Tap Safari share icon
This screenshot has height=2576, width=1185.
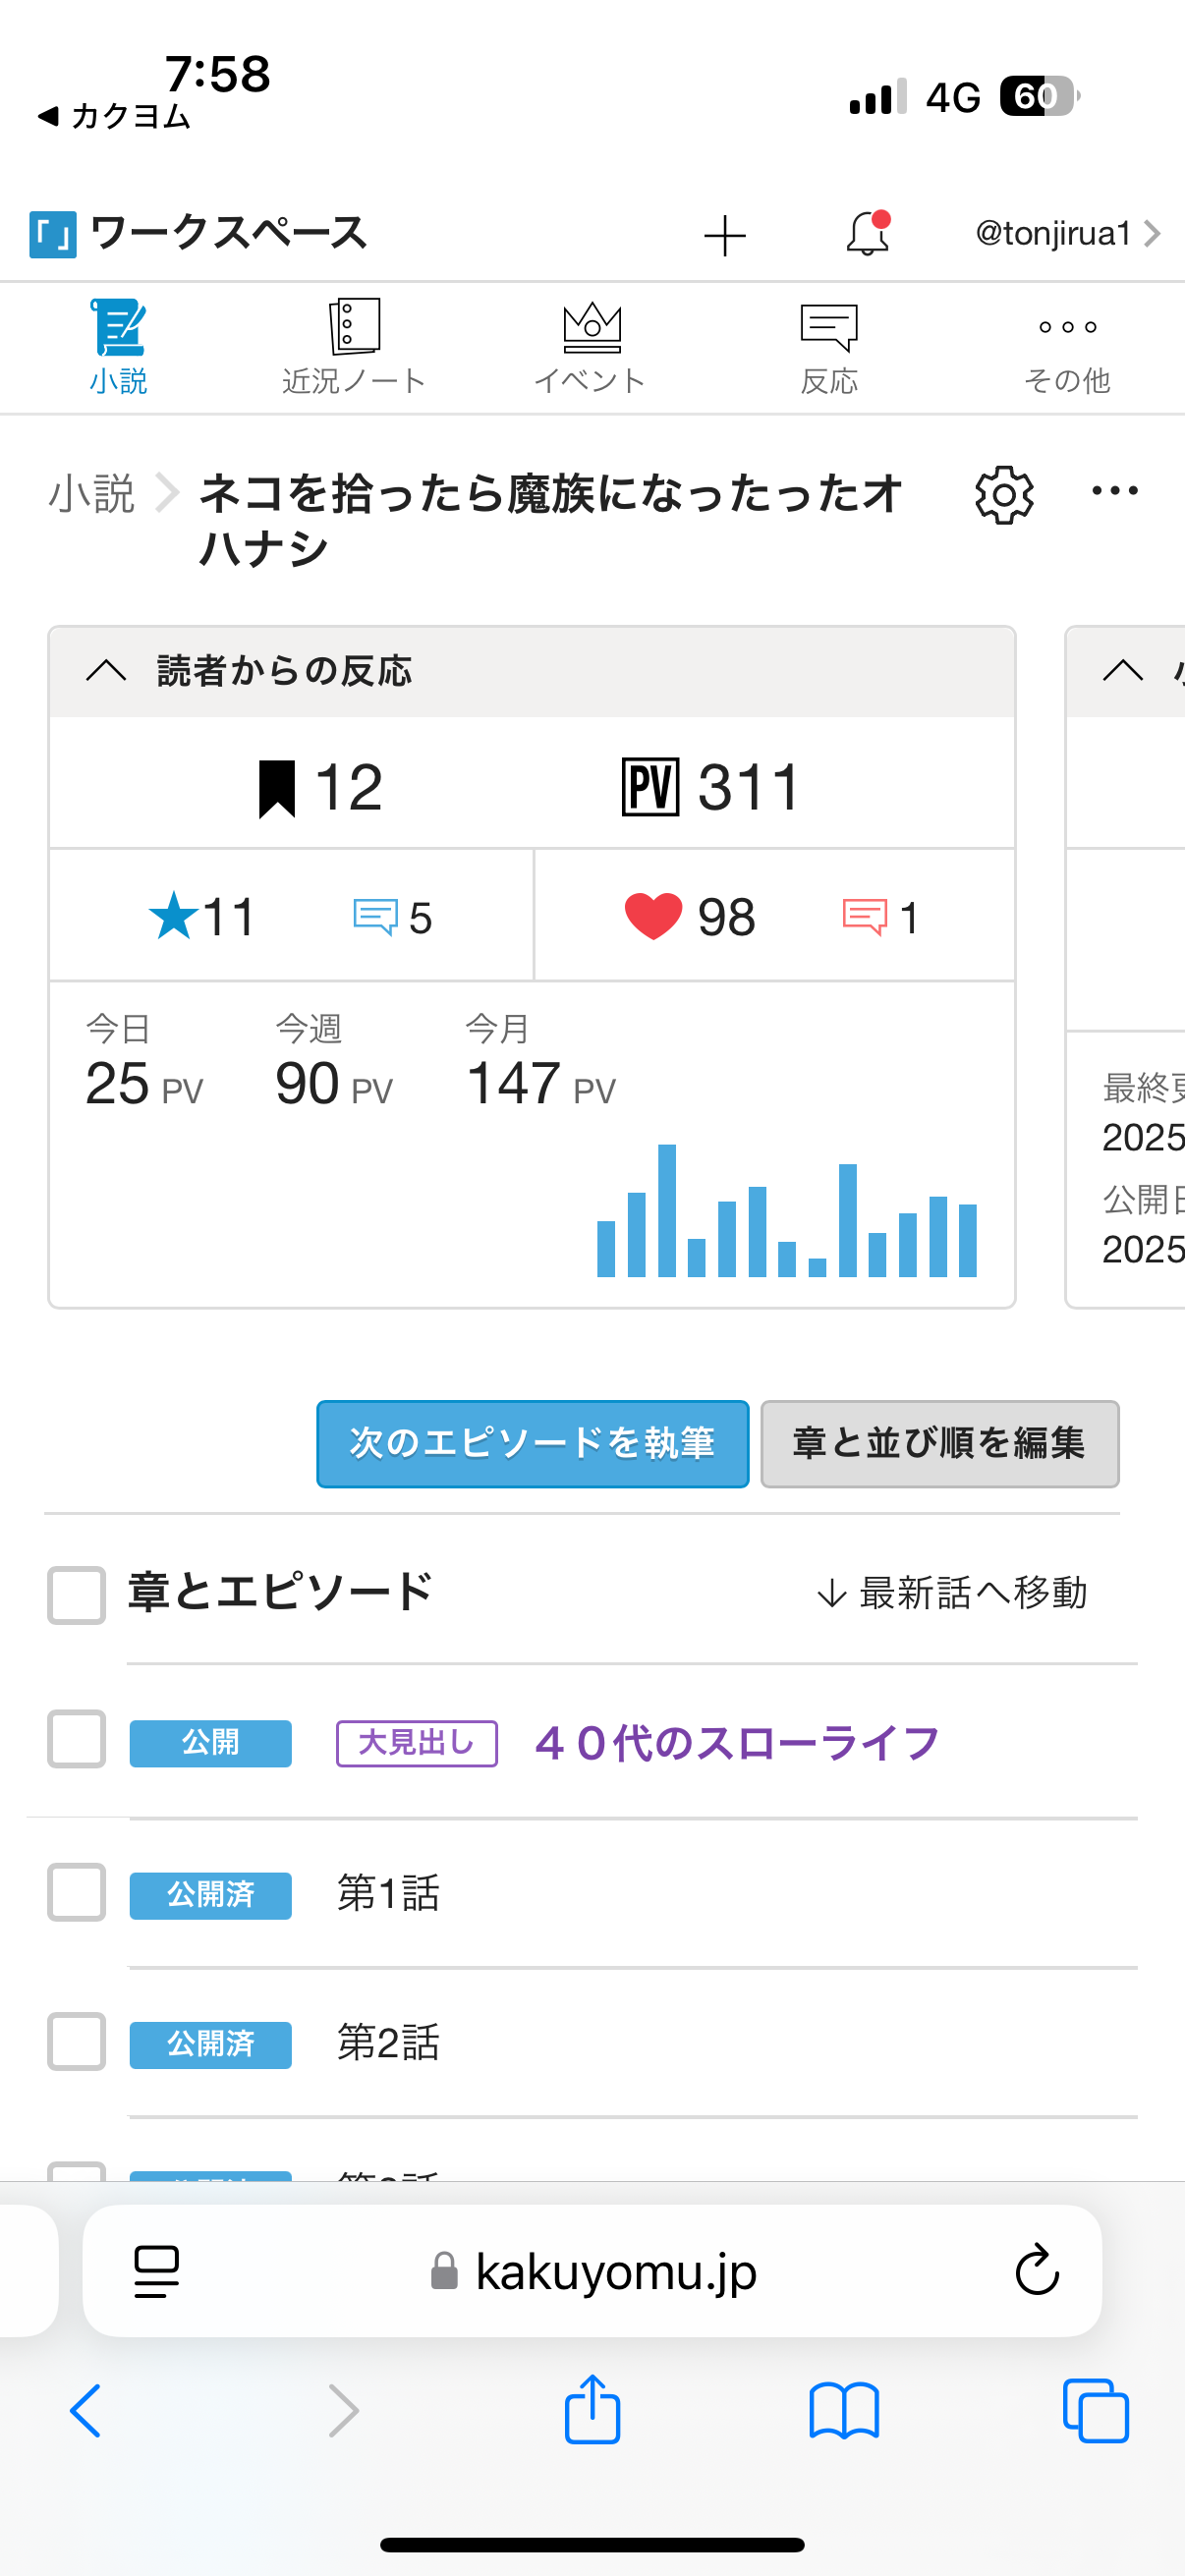coord(592,2410)
